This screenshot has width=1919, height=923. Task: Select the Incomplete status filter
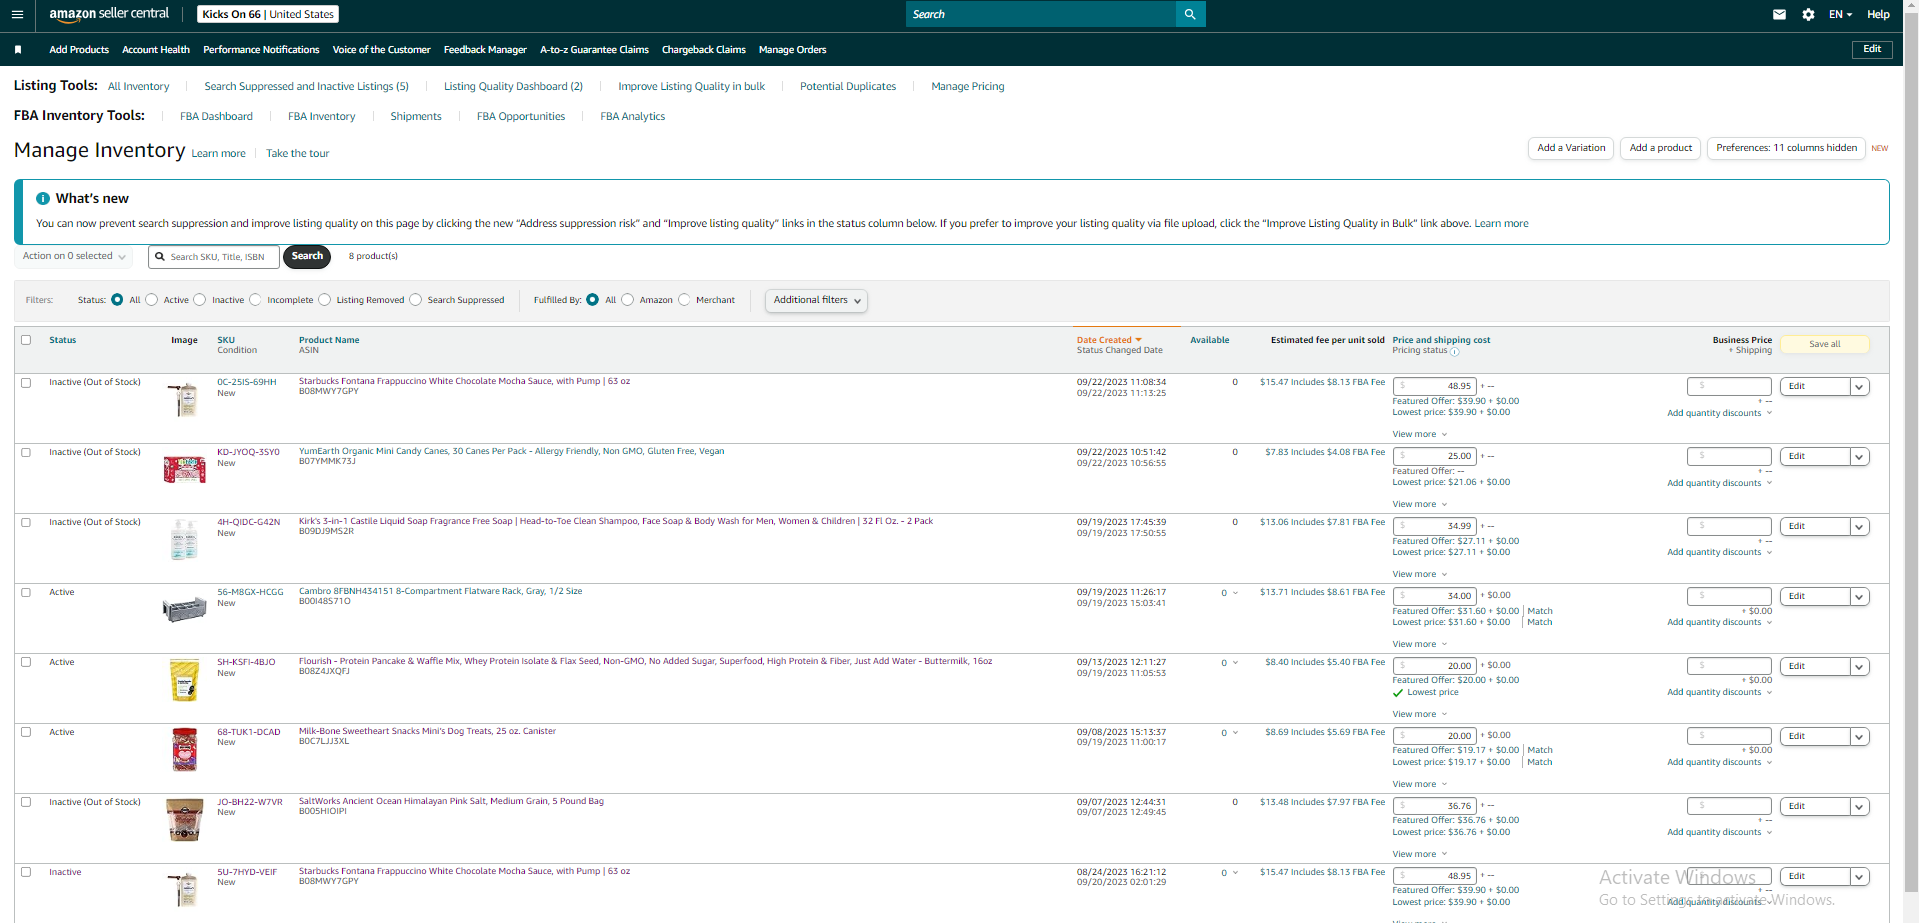click(x=255, y=300)
